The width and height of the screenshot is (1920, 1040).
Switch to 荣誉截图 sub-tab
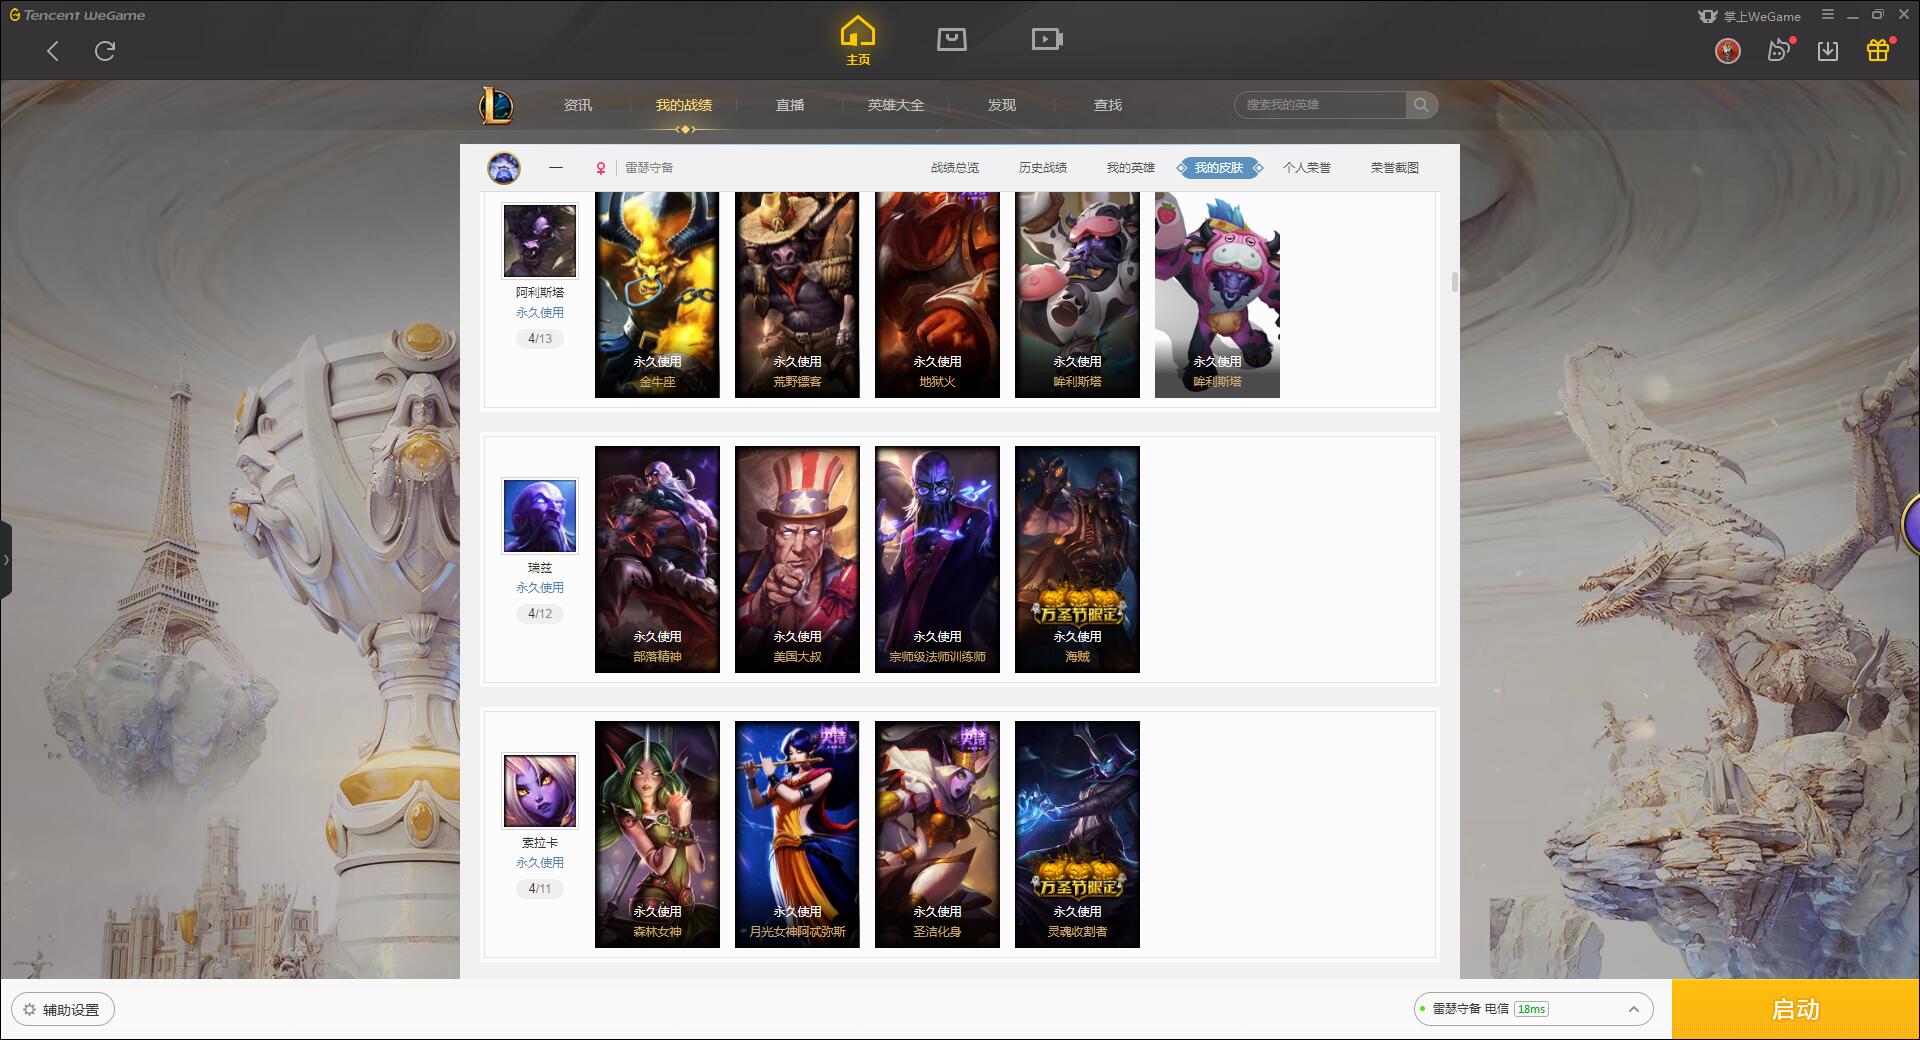coord(1395,168)
